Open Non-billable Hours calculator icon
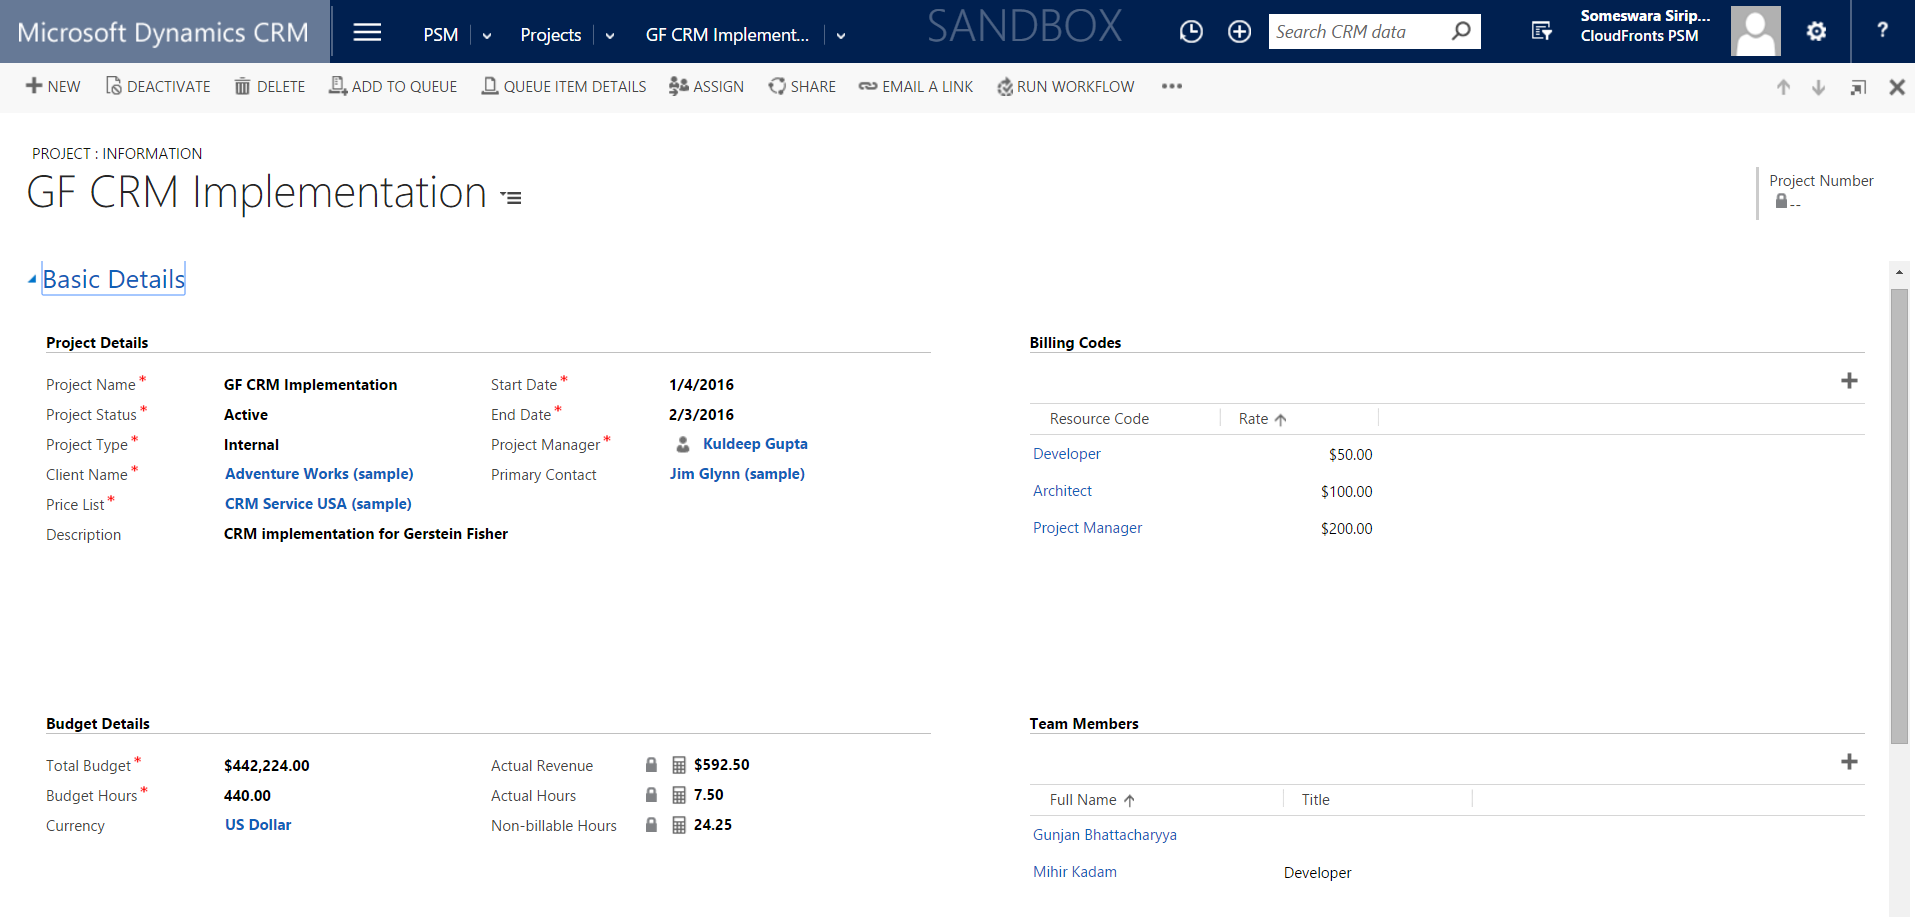 click(x=679, y=825)
